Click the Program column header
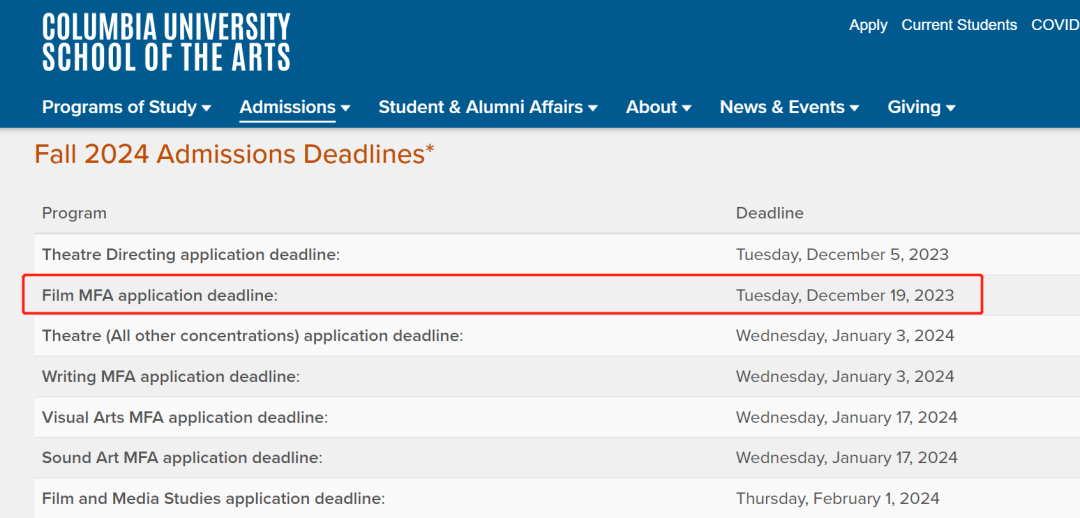 tap(74, 213)
